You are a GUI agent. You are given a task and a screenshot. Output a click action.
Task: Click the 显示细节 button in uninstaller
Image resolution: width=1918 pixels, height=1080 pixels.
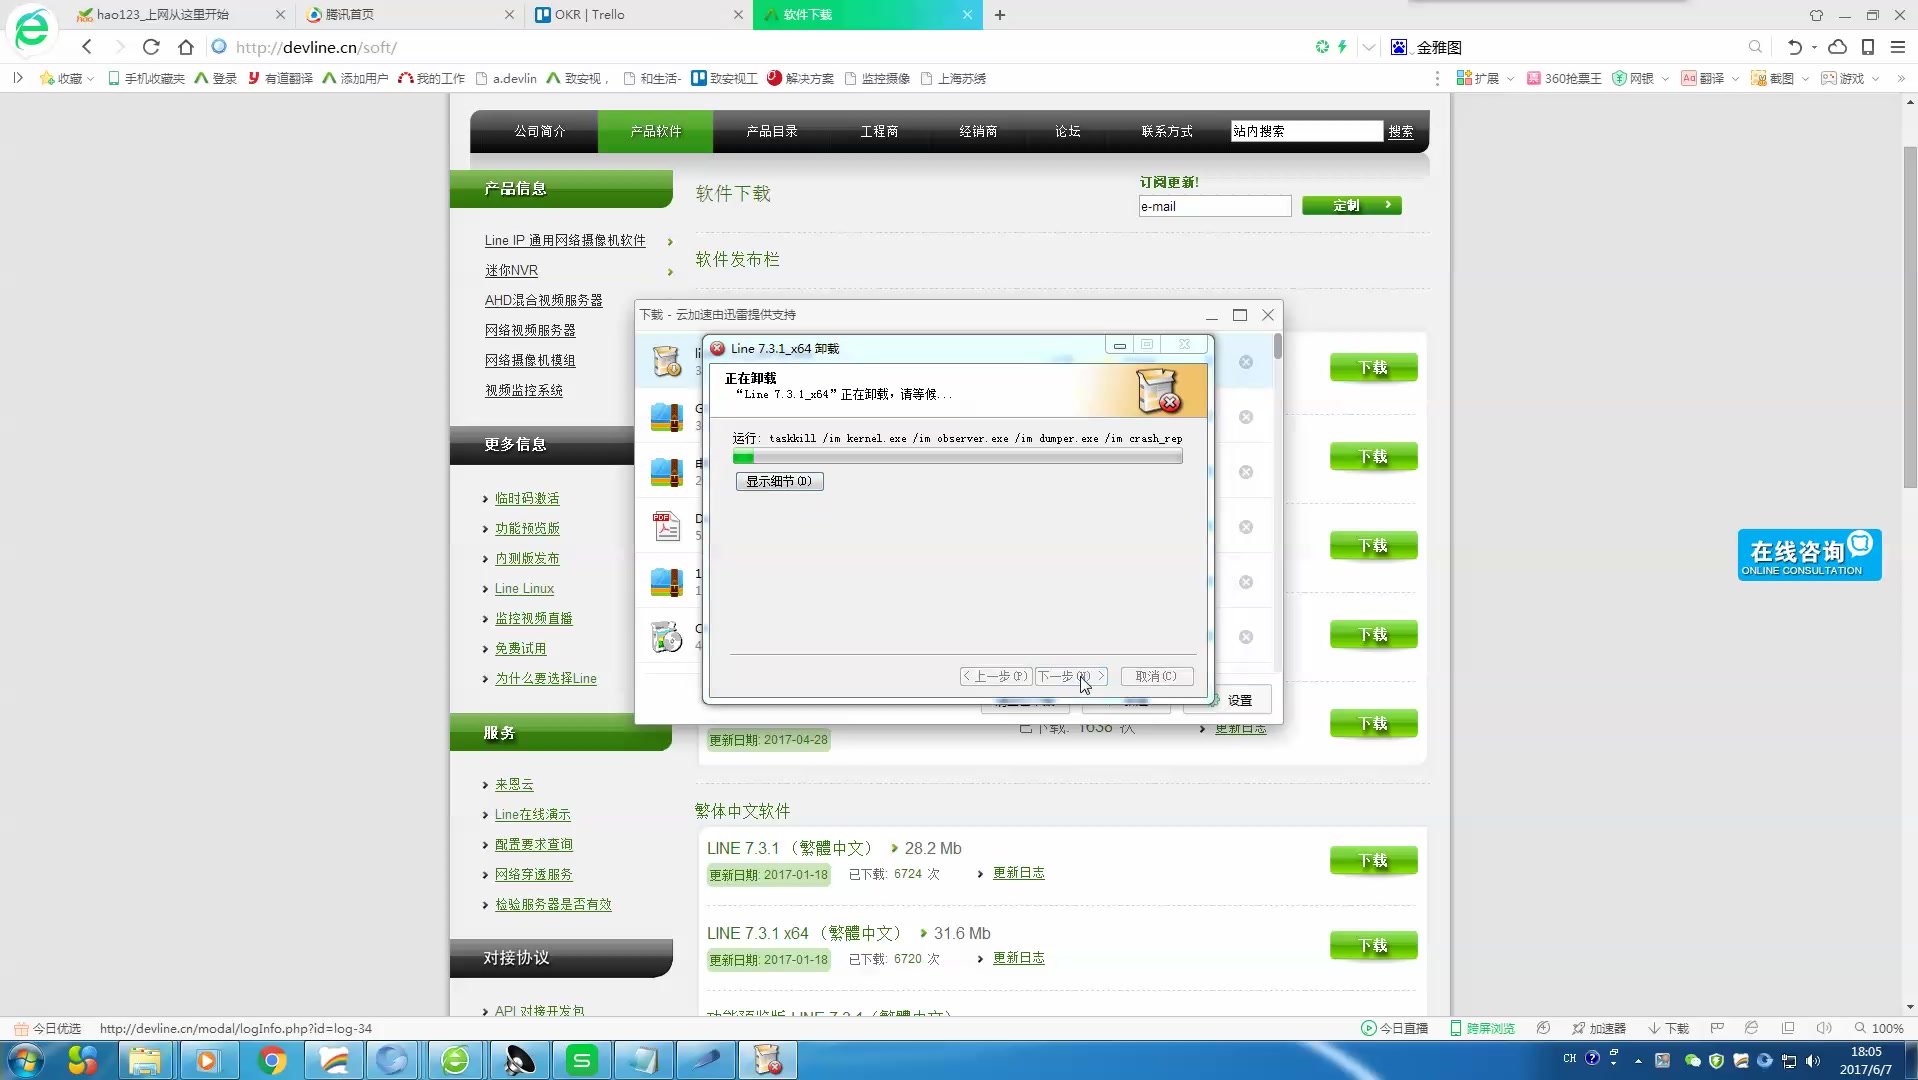779,481
